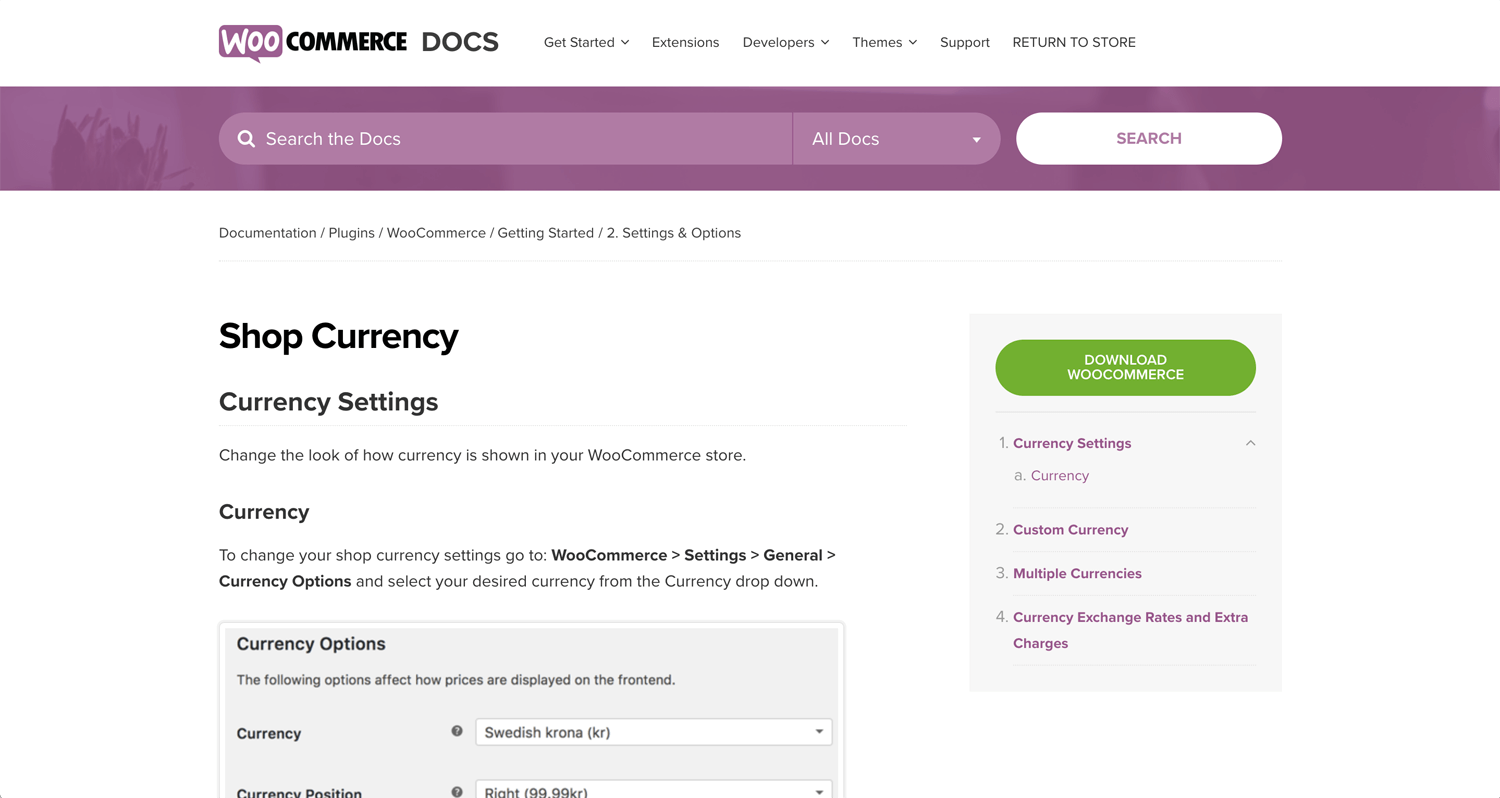Screen dimensions: 1500x798
Task: Jump to Multiple Currencies section
Action: tap(1077, 574)
